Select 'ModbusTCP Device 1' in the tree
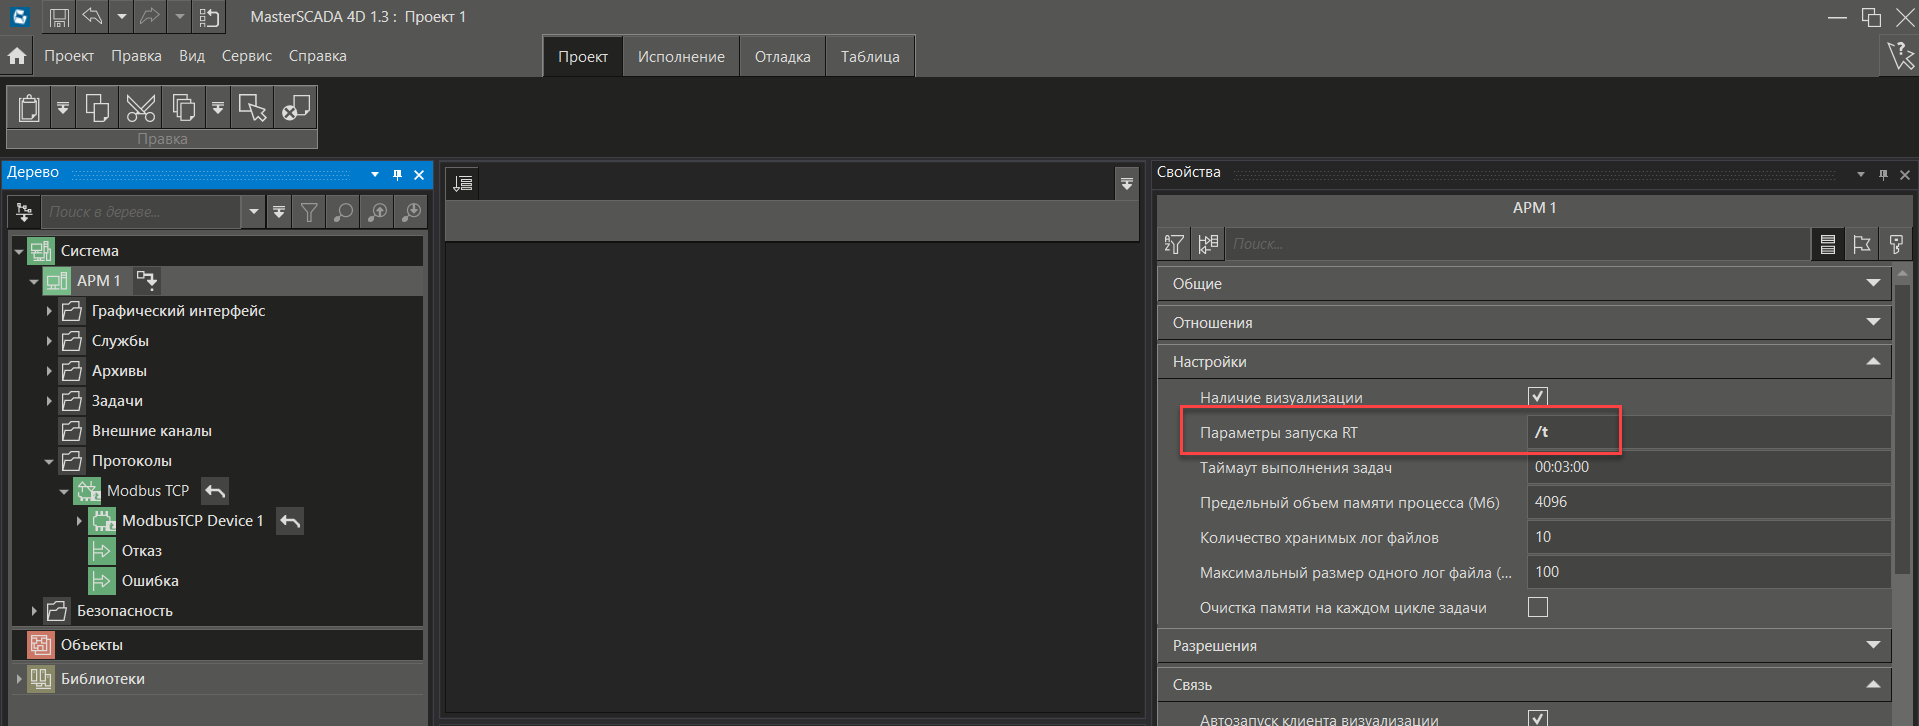Viewport: 1919px width, 726px height. pos(192,521)
